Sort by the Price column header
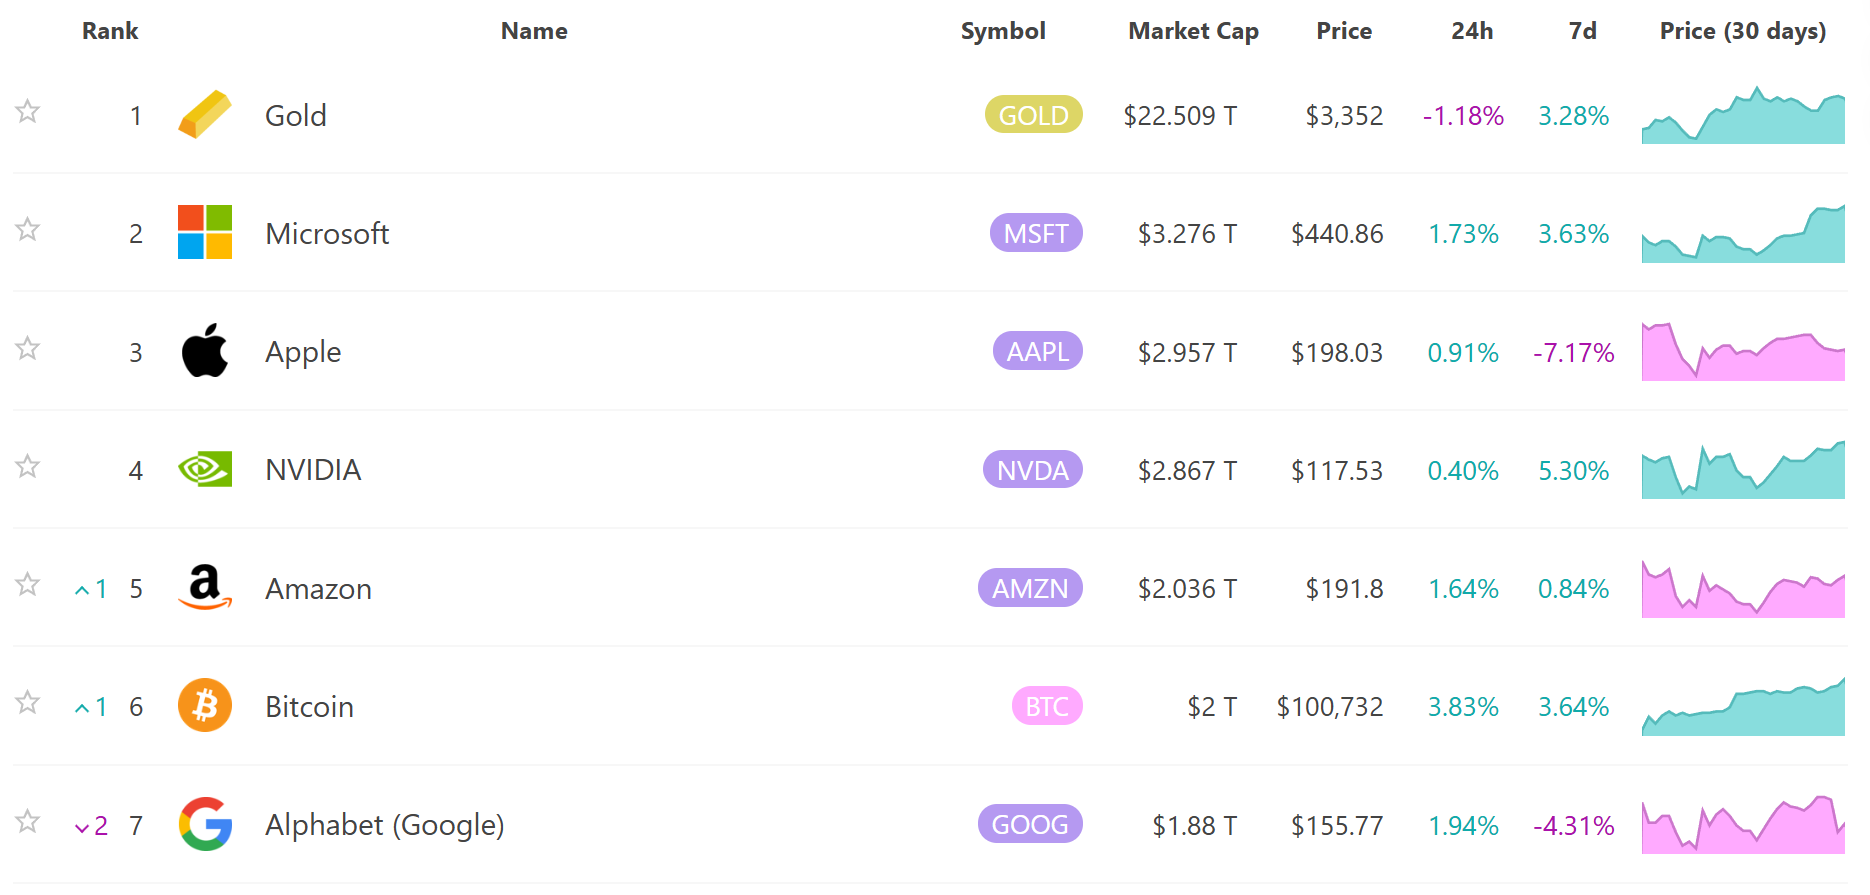 point(1344,31)
